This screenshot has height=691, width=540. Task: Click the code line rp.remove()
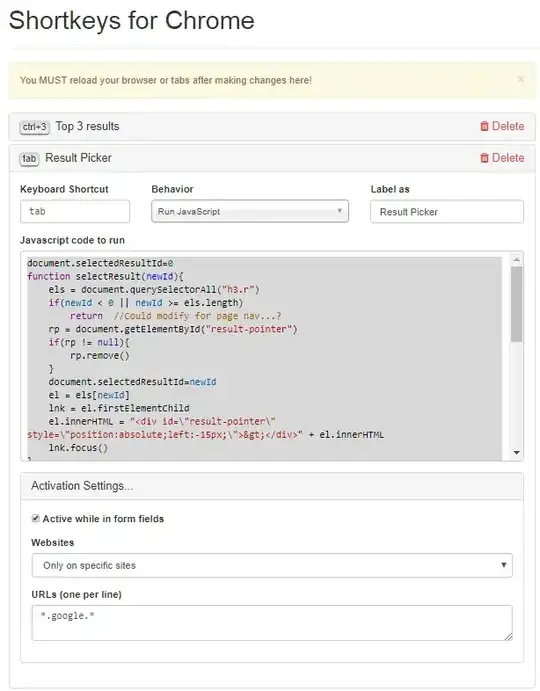pos(100,356)
